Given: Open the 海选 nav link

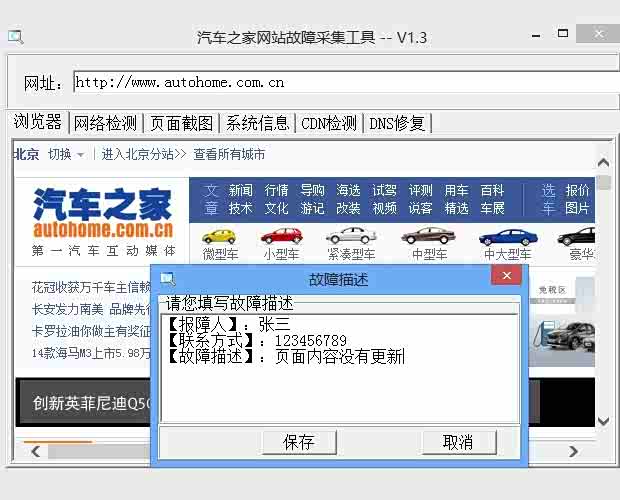Looking at the screenshot, I should tap(348, 191).
